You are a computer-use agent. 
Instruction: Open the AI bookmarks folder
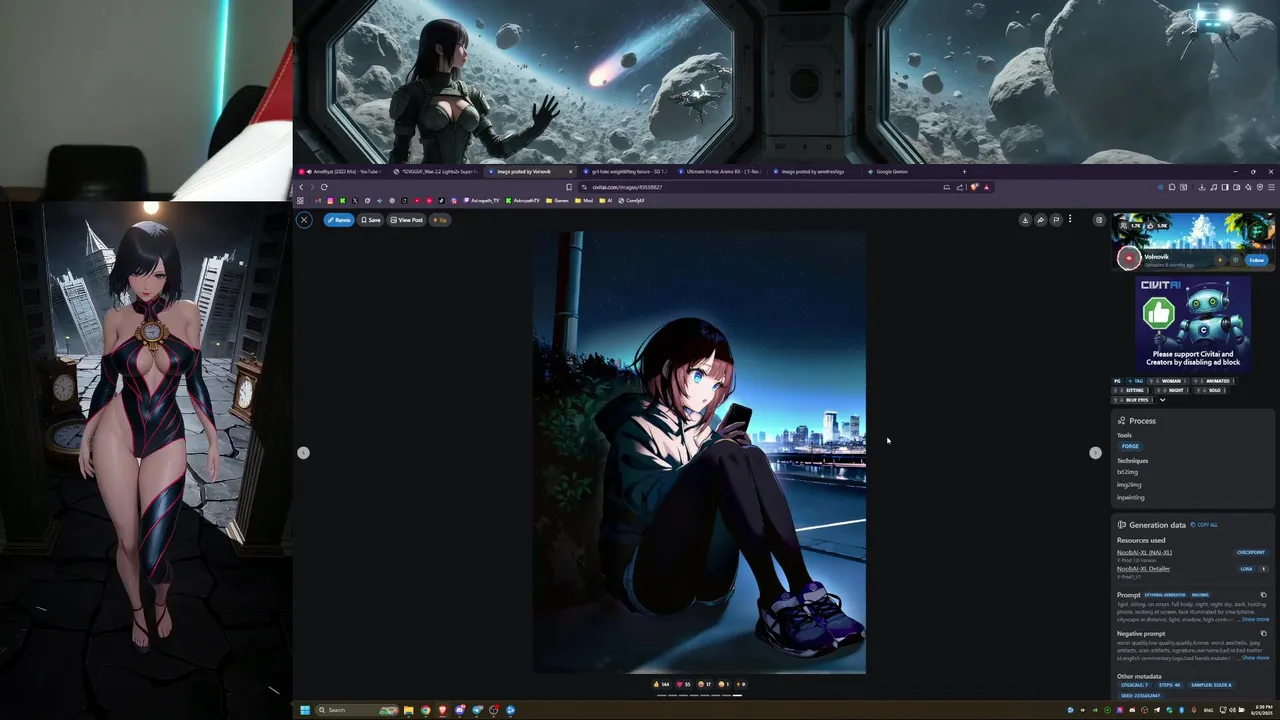click(606, 201)
